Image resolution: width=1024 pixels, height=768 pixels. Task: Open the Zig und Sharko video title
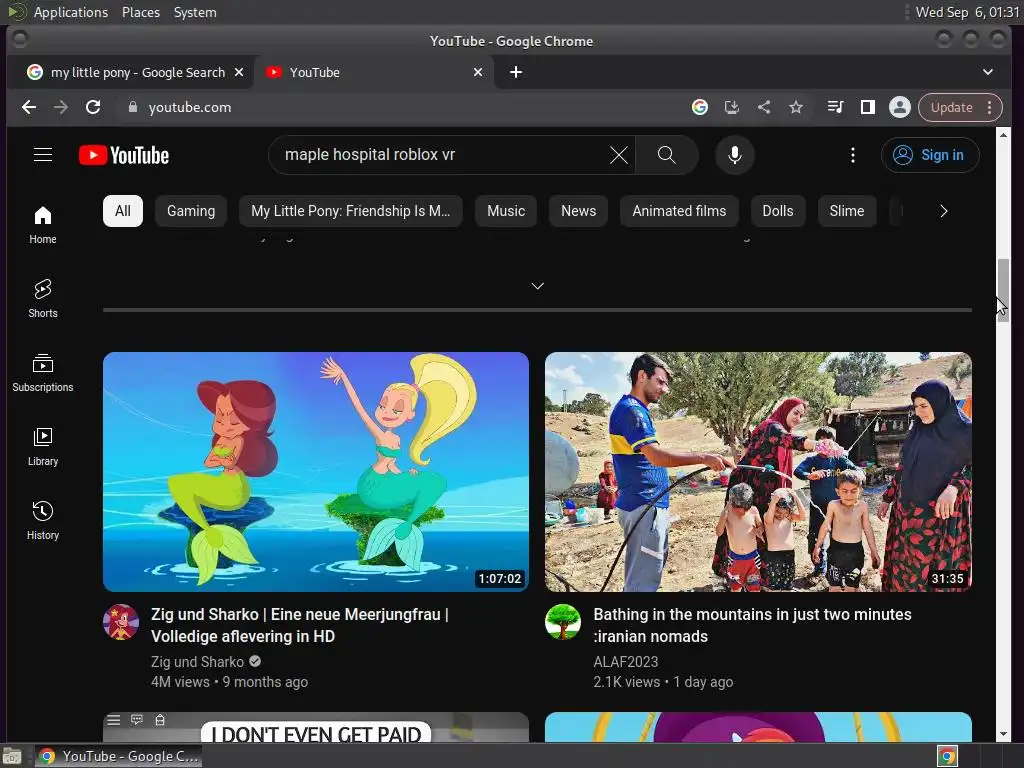click(x=299, y=625)
